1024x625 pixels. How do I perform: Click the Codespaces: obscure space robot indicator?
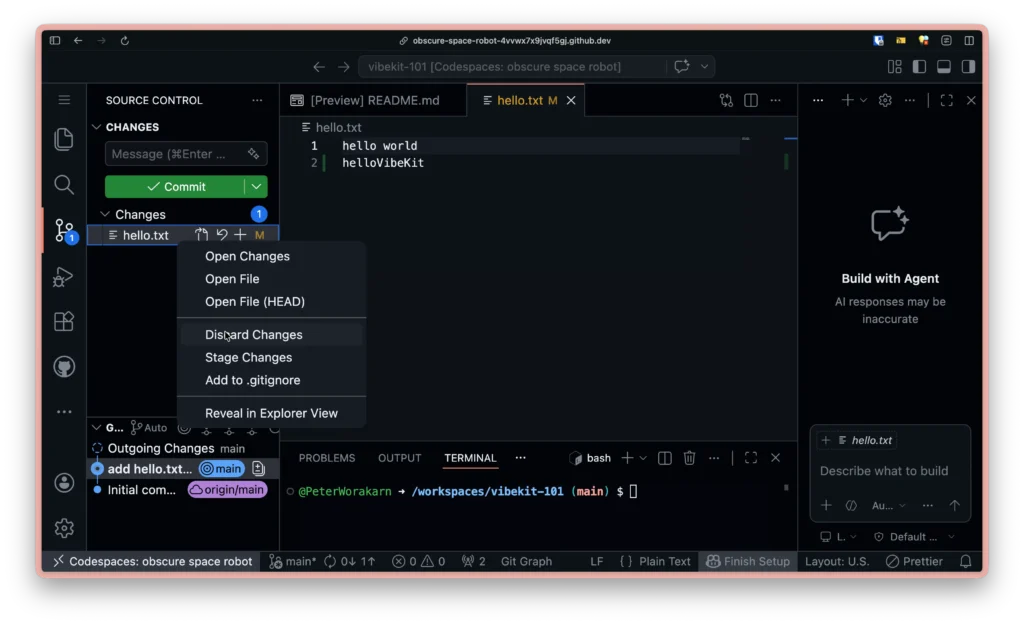[x=152, y=562]
